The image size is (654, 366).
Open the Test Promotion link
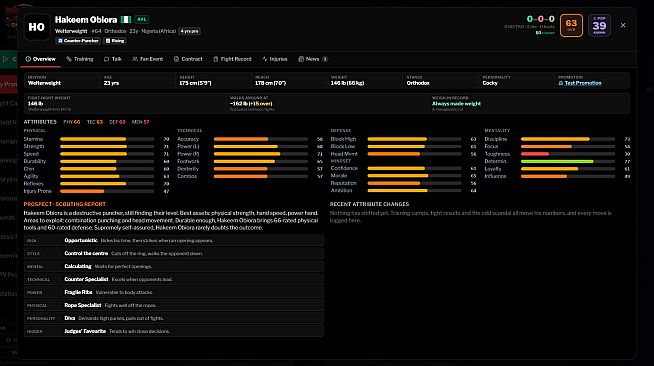coord(583,83)
